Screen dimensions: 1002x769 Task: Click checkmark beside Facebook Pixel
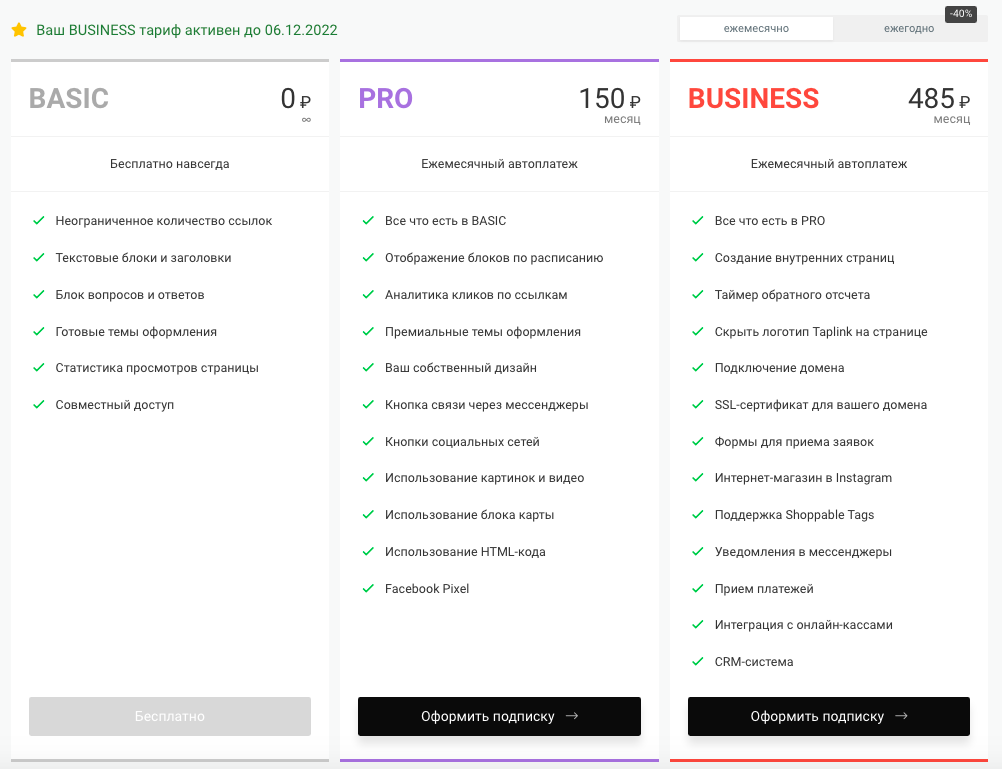pos(368,588)
